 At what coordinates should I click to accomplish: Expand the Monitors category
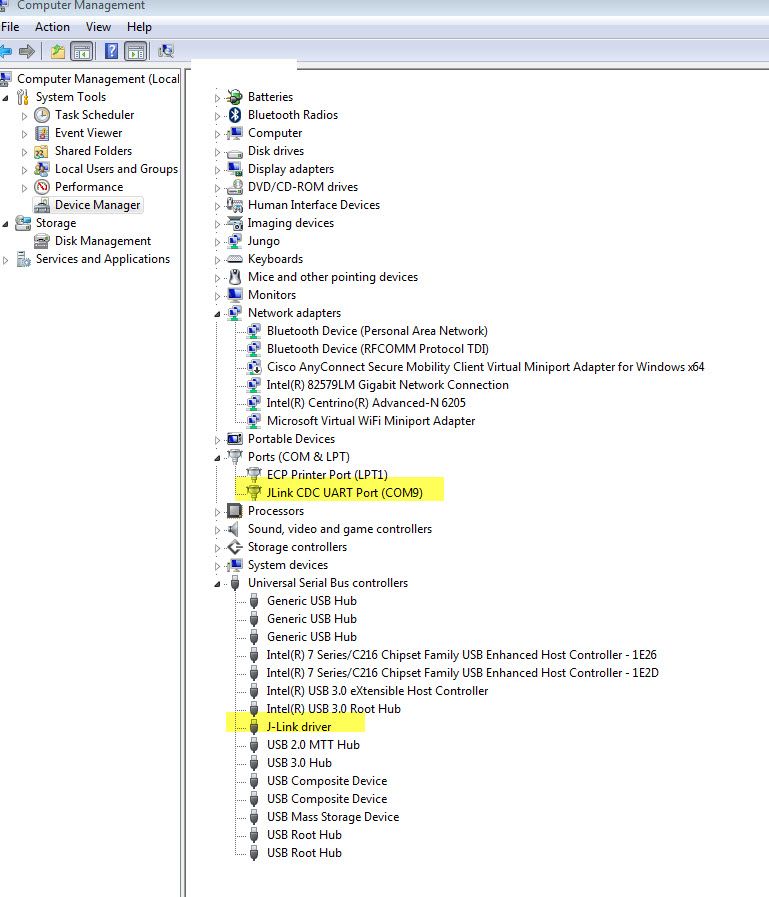click(x=217, y=296)
